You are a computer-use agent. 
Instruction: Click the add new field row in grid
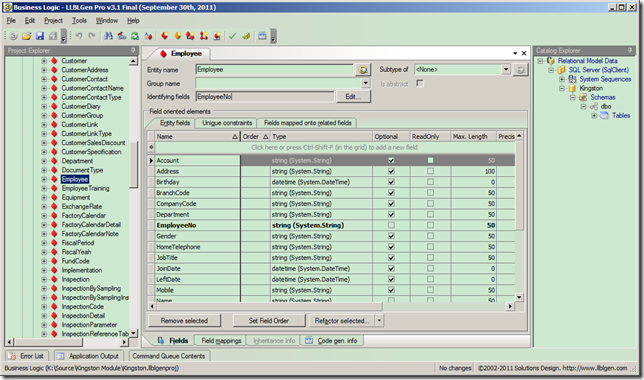334,147
